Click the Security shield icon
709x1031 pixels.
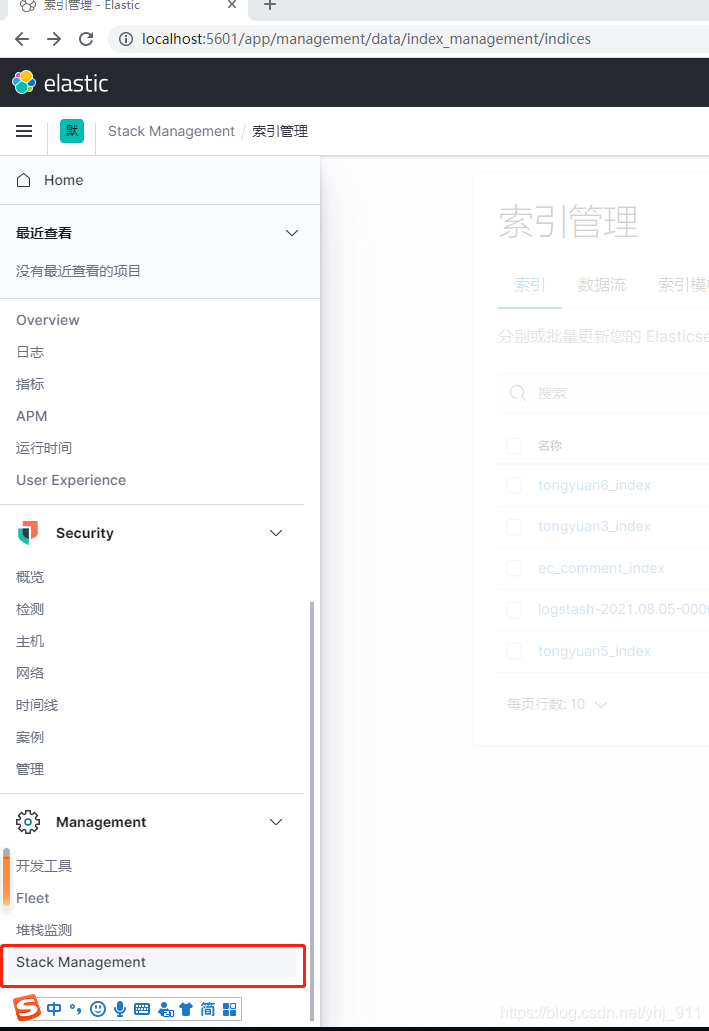click(x=28, y=533)
